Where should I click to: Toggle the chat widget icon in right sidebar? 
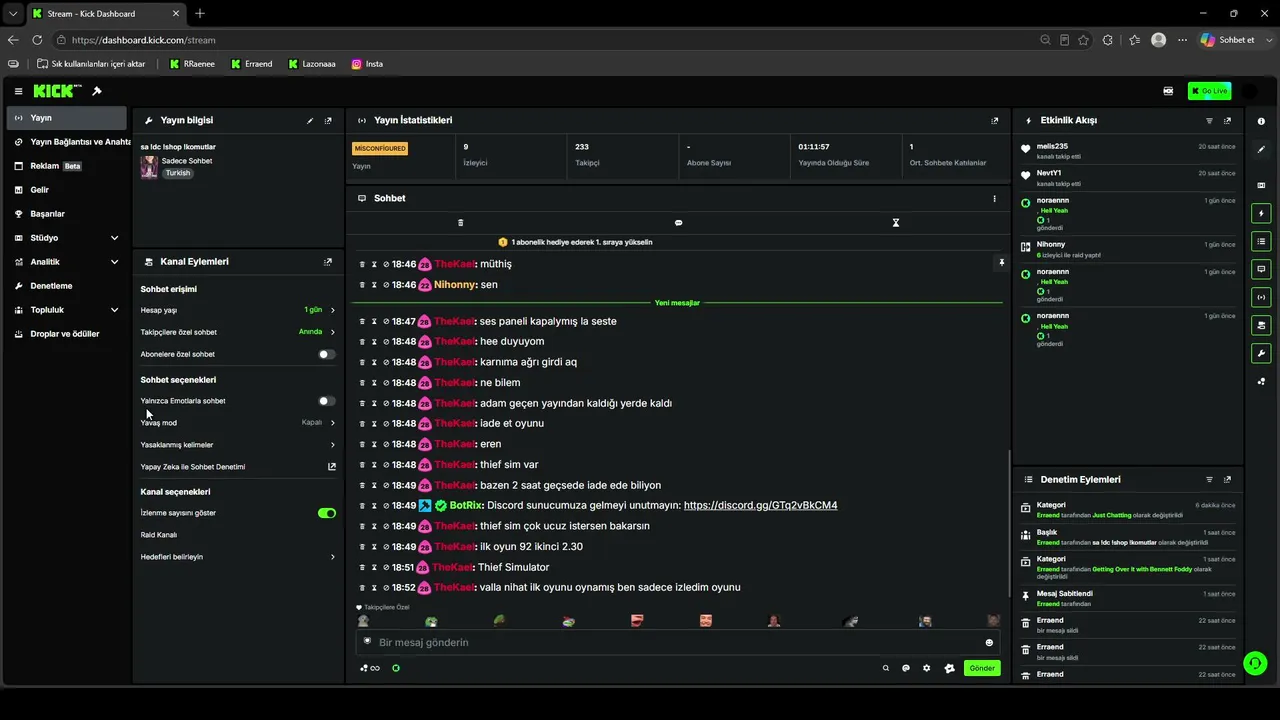1261,269
